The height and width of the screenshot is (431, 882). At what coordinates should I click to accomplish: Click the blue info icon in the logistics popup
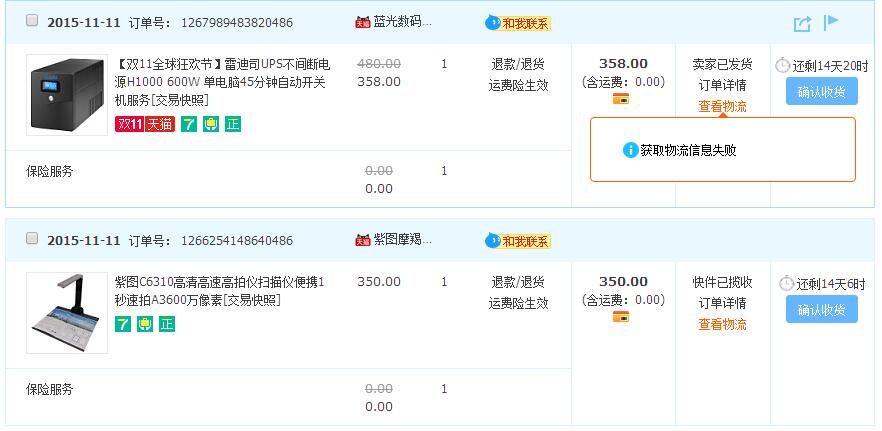pyautogui.click(x=631, y=150)
